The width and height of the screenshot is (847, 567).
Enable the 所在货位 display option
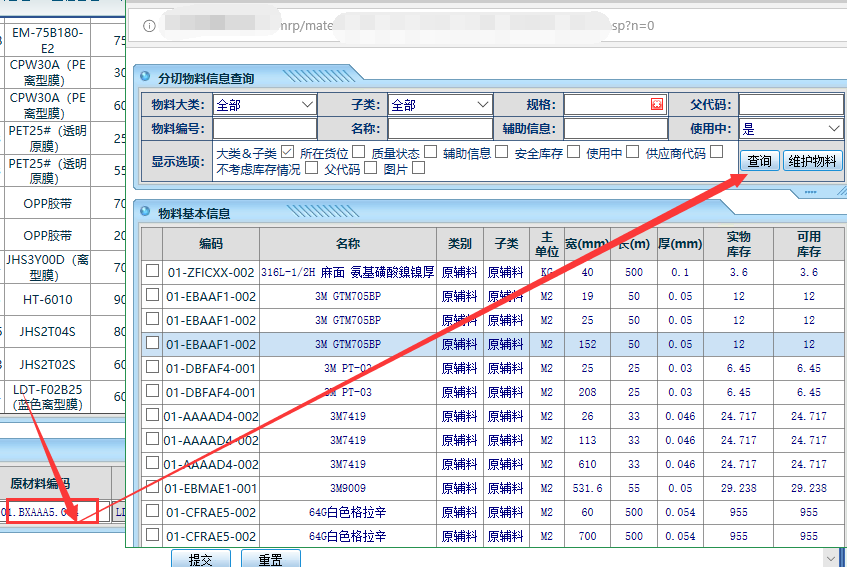[x=358, y=152]
